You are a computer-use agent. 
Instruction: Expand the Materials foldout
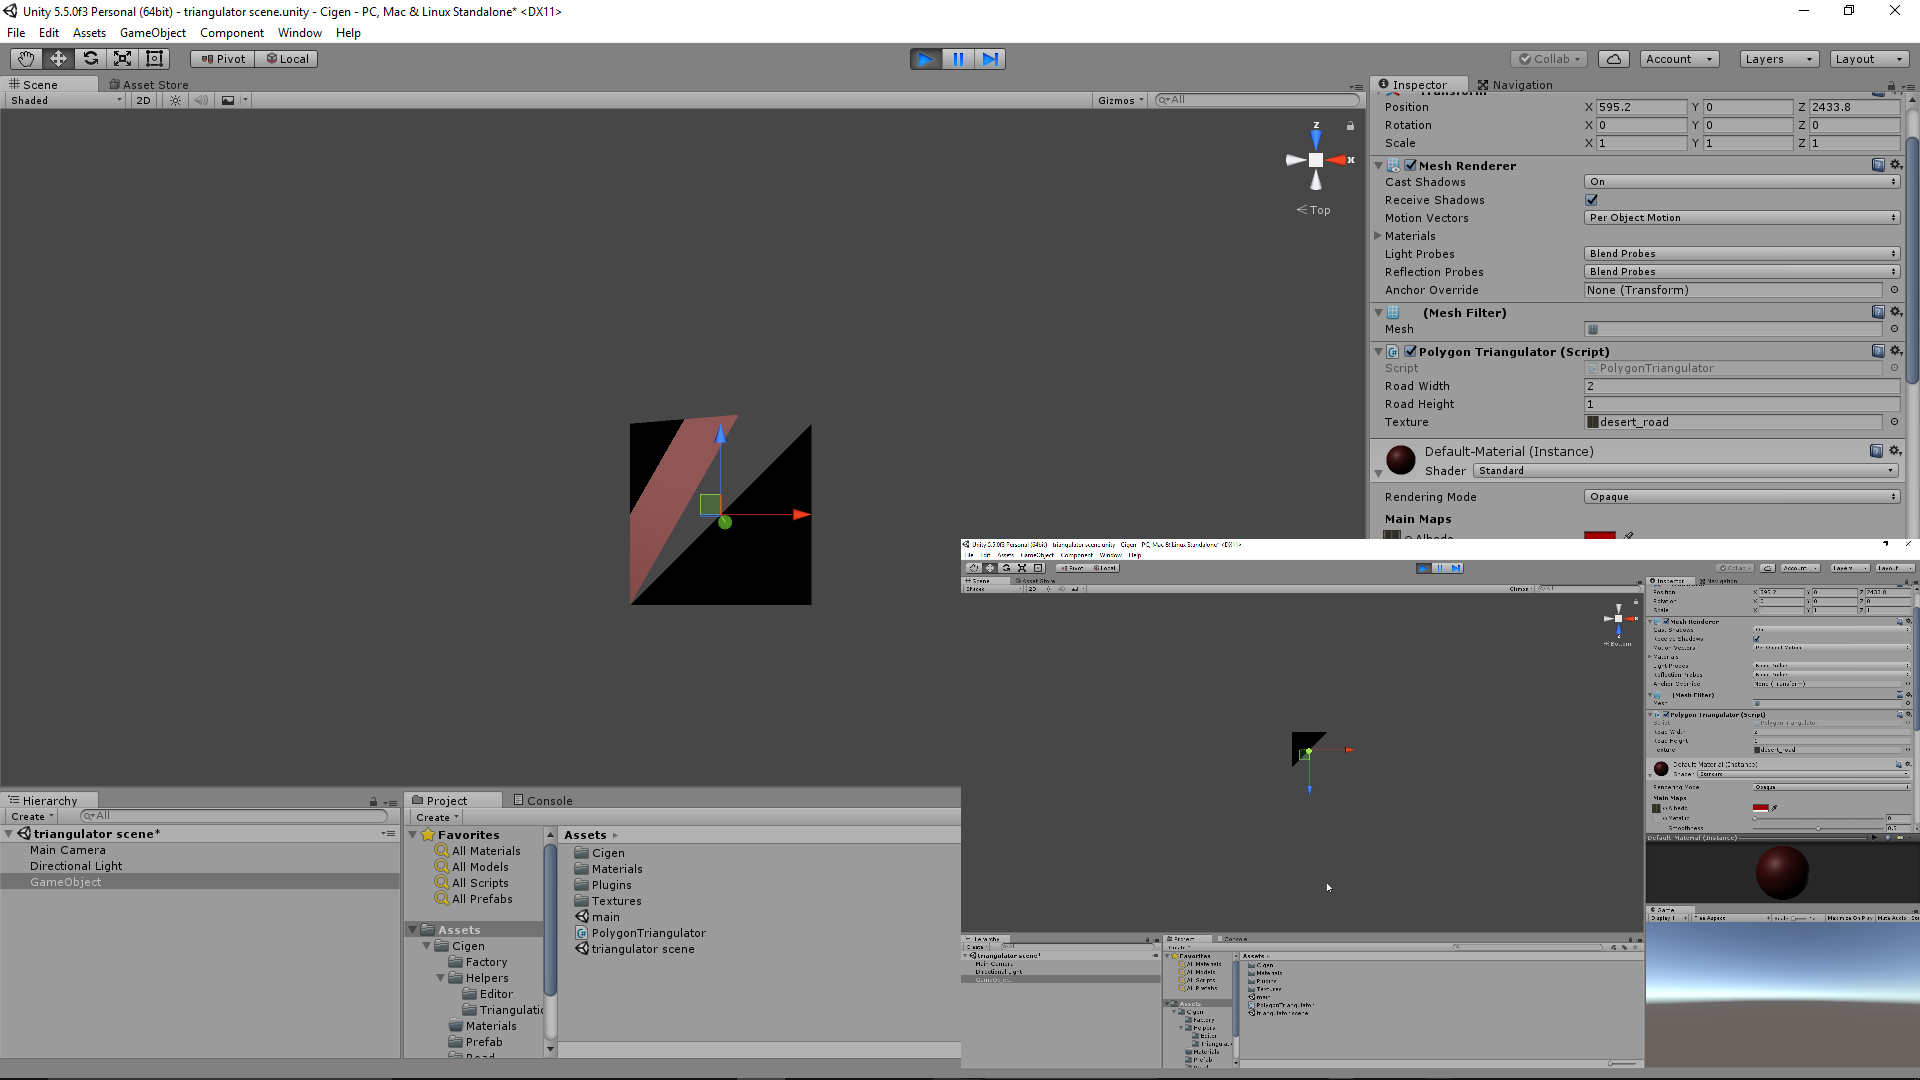1378,236
